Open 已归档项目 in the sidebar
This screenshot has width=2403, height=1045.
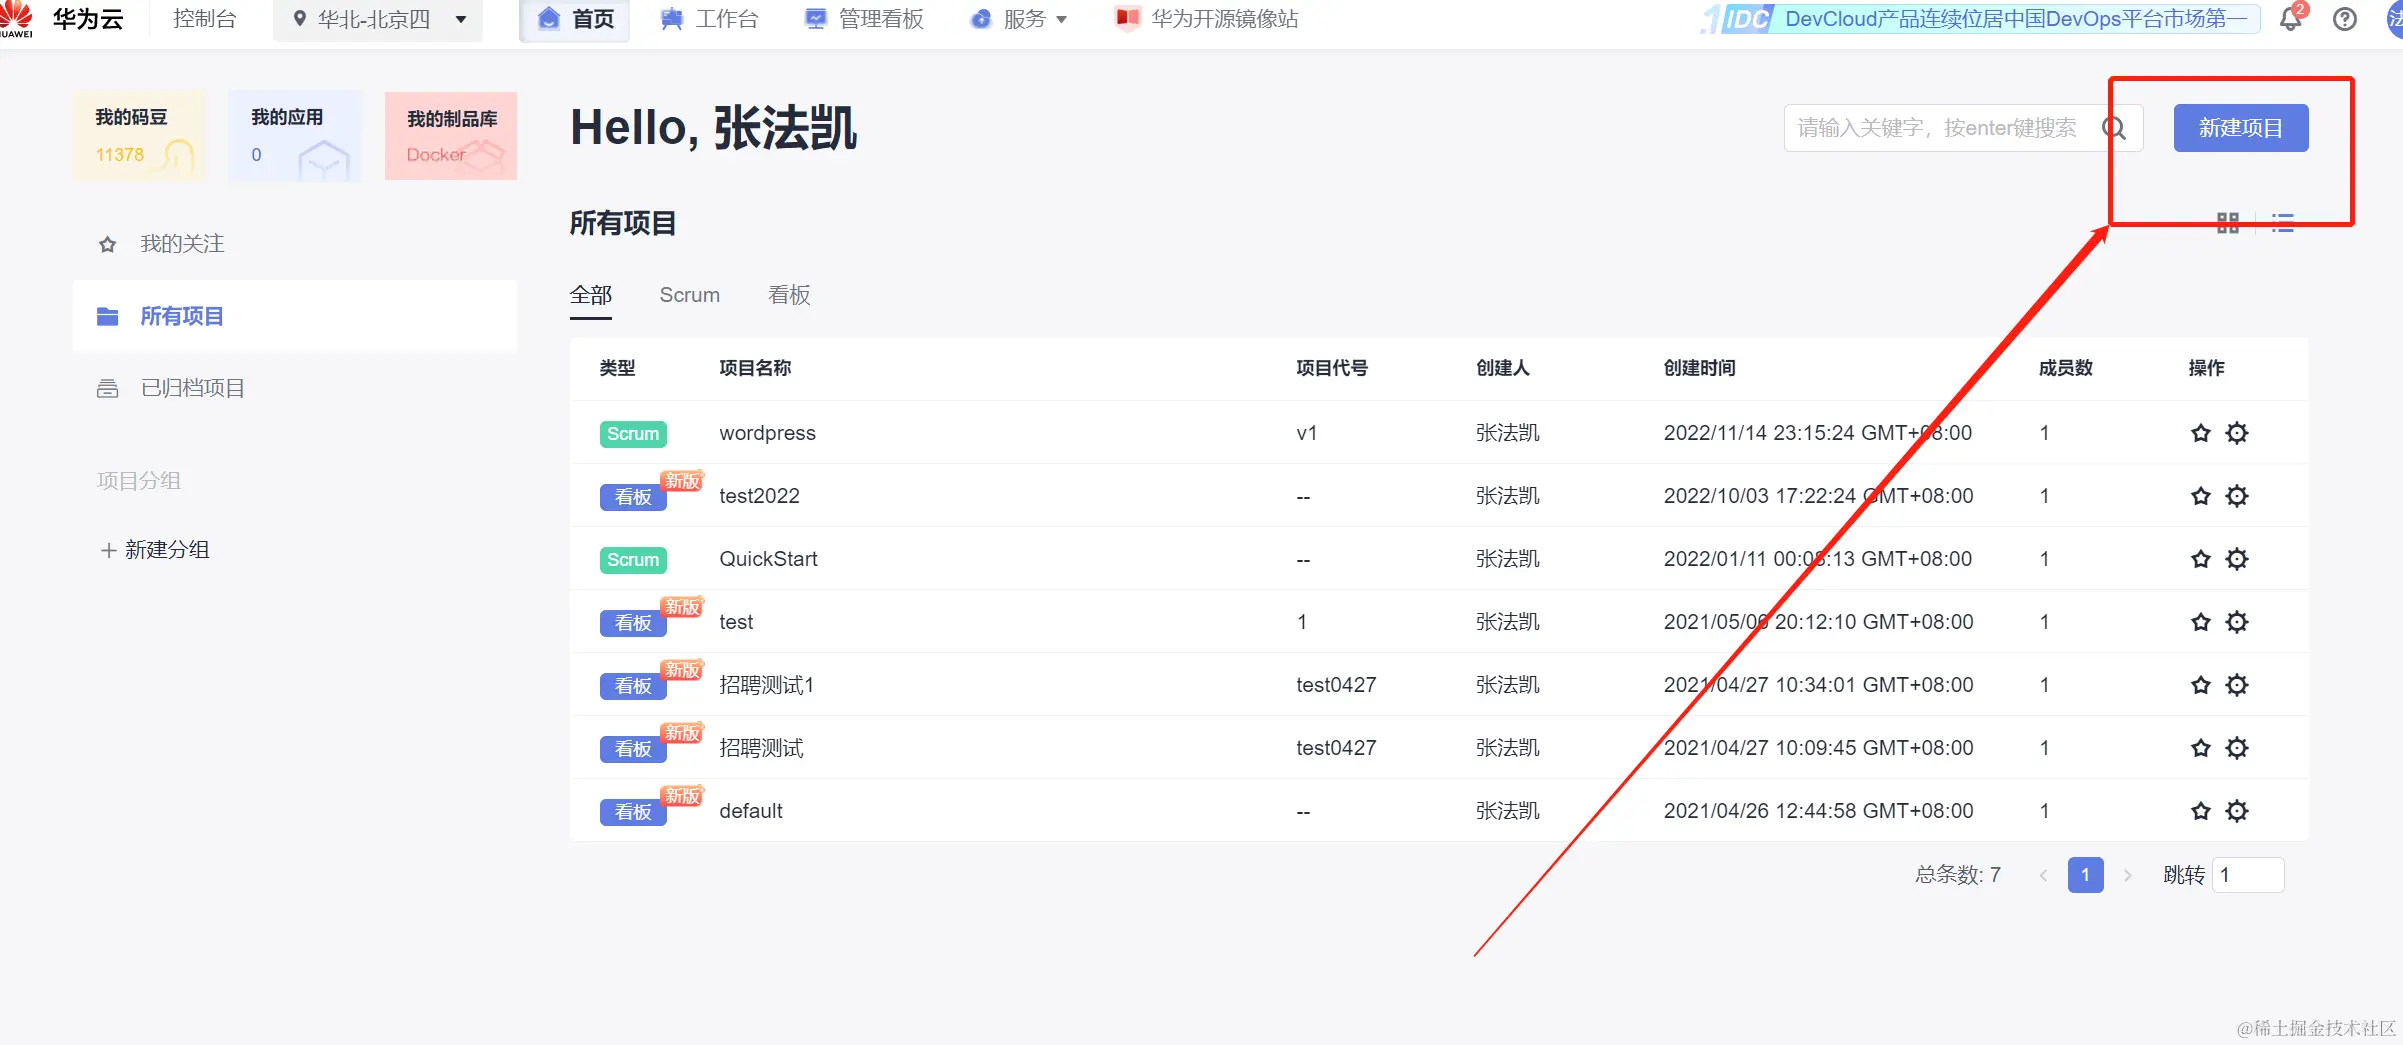tap(295, 388)
